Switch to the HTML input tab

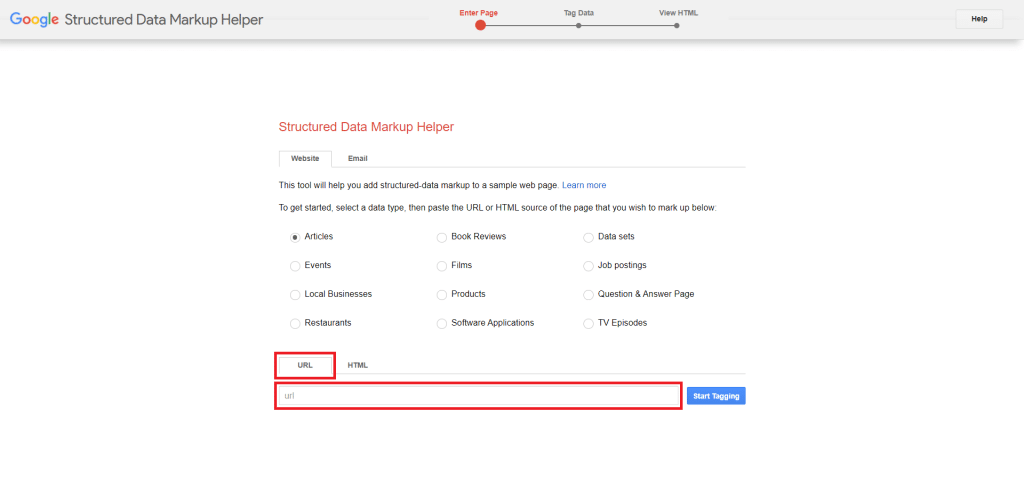[x=357, y=365]
